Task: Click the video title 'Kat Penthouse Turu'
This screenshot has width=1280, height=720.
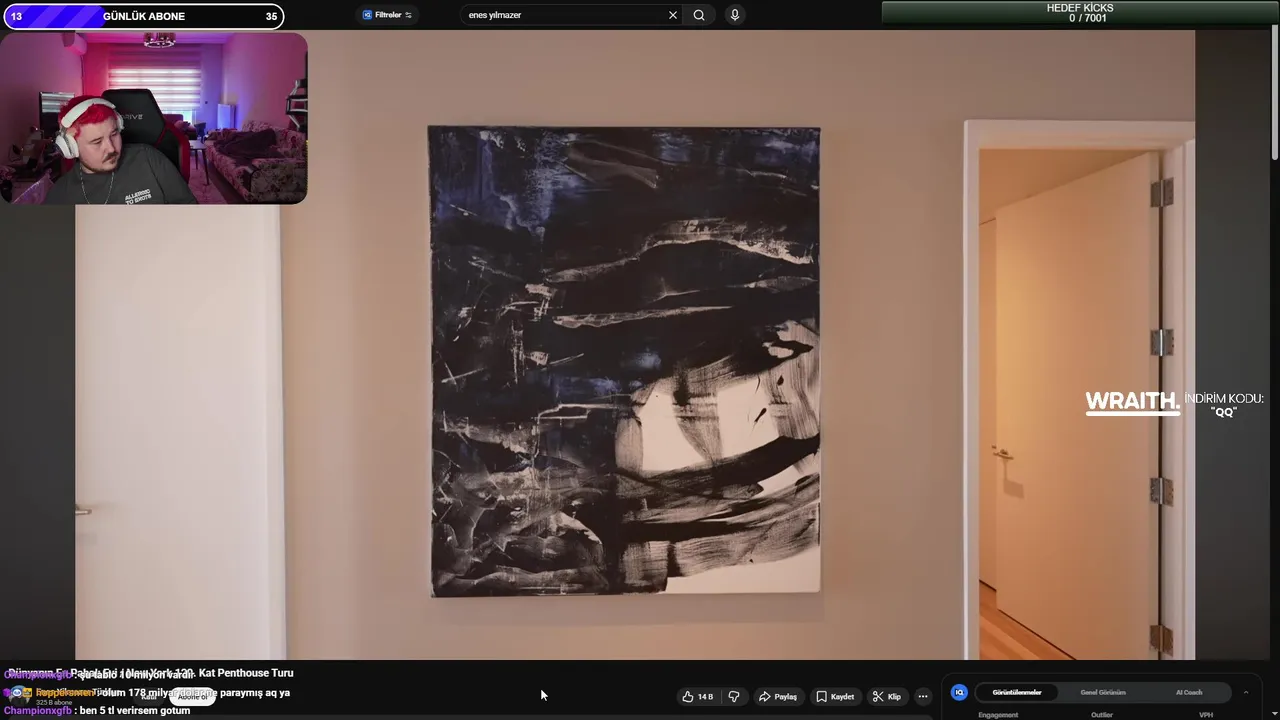Action: click(x=246, y=673)
